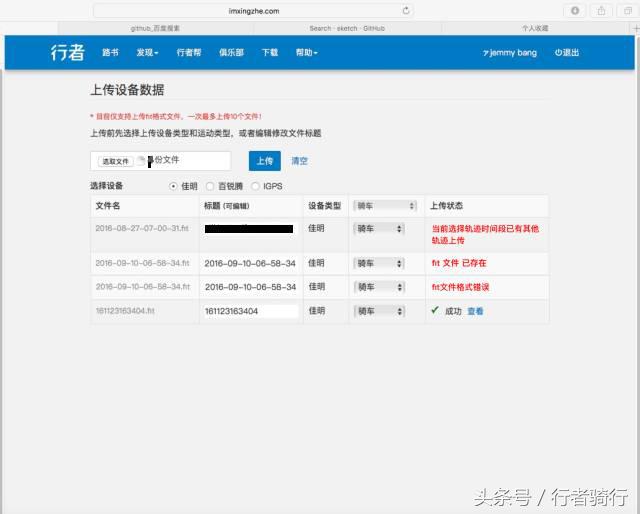Click 设备类型 column header

click(324, 206)
